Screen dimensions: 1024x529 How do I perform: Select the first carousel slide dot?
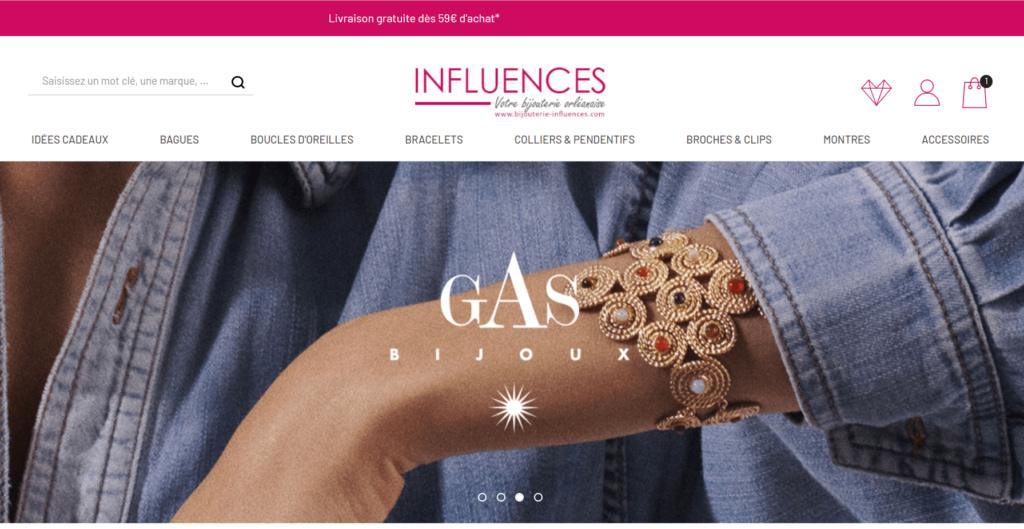482,497
